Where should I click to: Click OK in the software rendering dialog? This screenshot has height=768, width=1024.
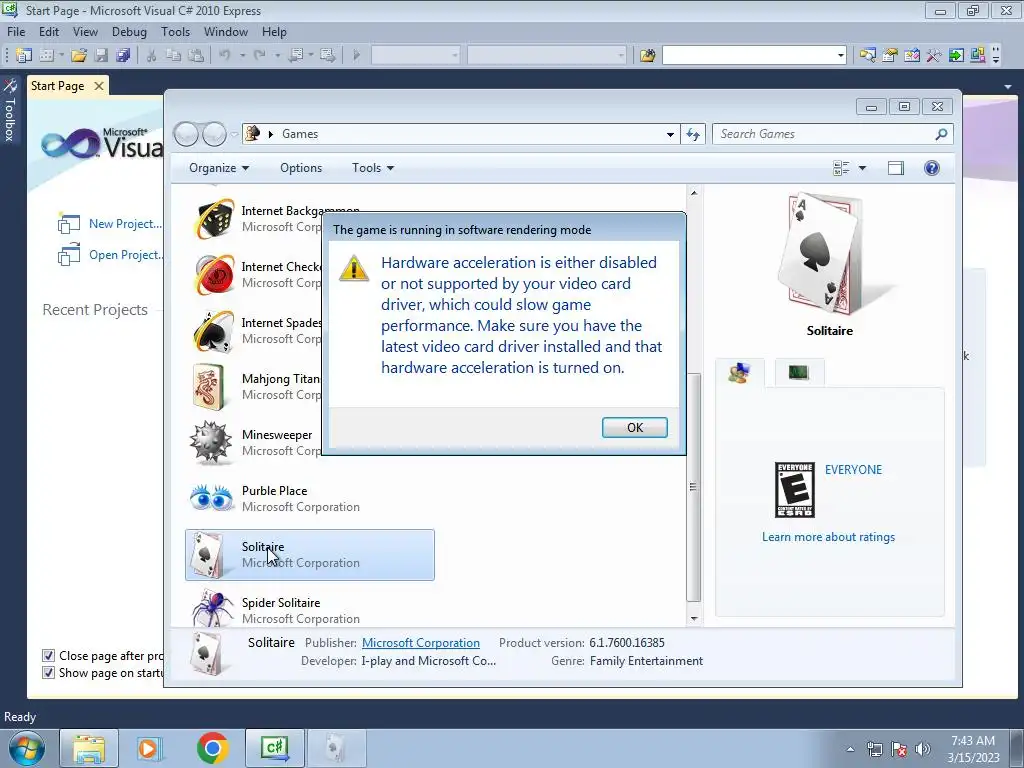(635, 428)
